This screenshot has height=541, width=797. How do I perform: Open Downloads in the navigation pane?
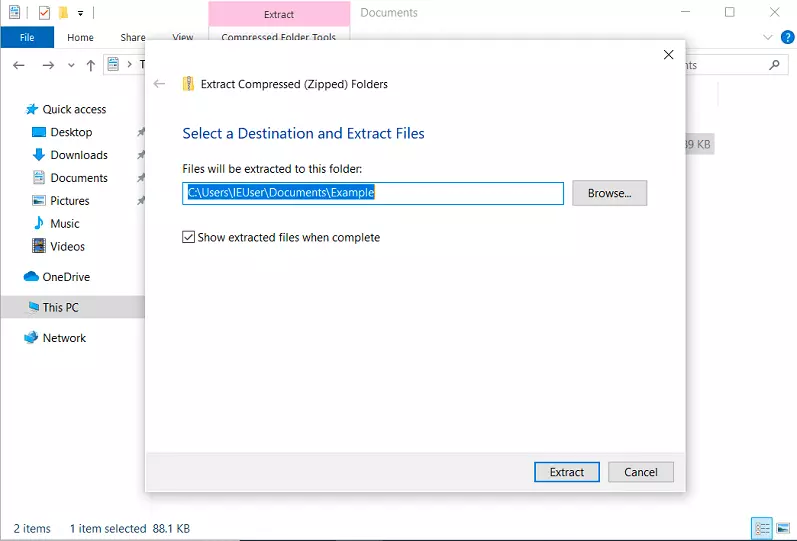click(79, 155)
